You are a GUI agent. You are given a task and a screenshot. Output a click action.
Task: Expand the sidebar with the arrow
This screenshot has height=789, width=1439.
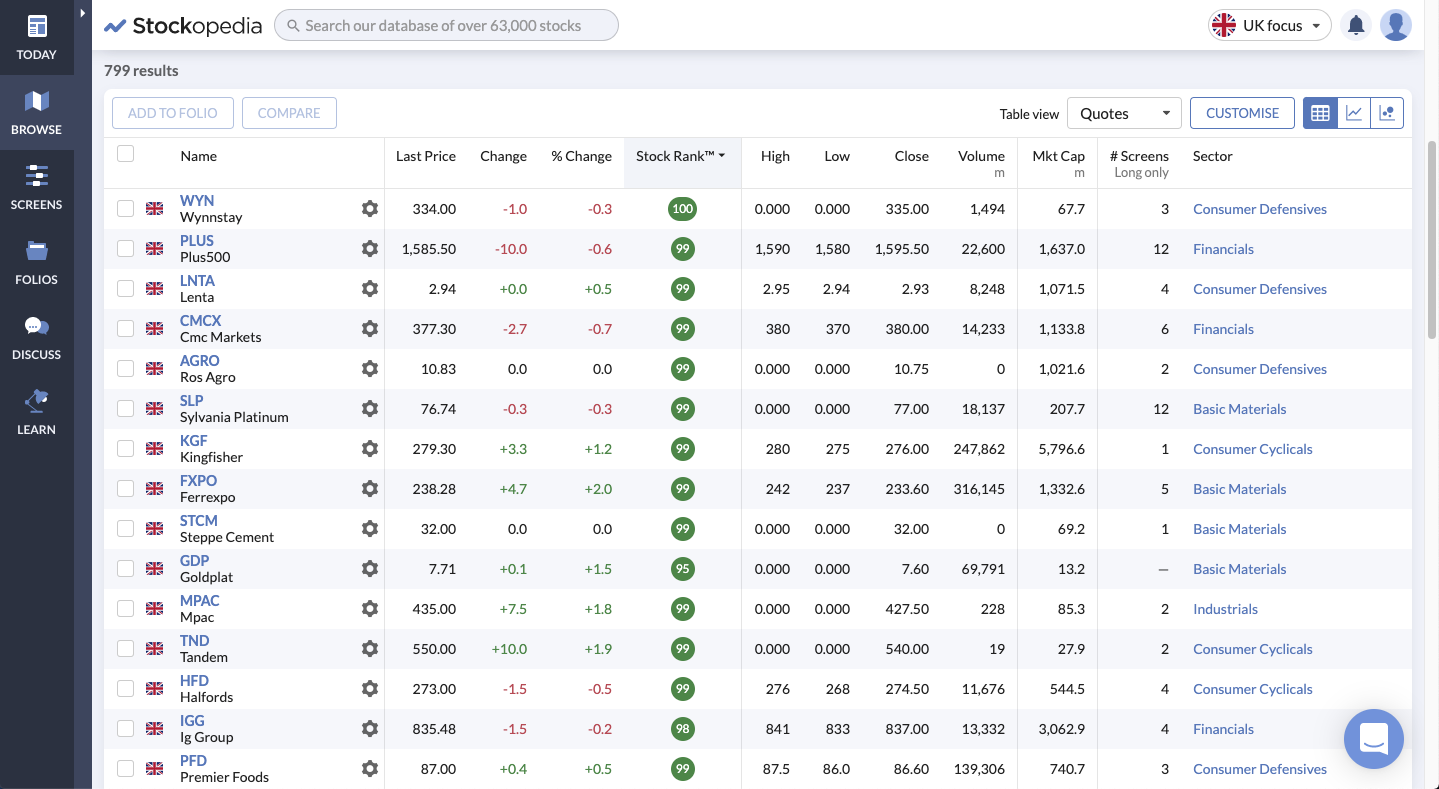[x=83, y=14]
